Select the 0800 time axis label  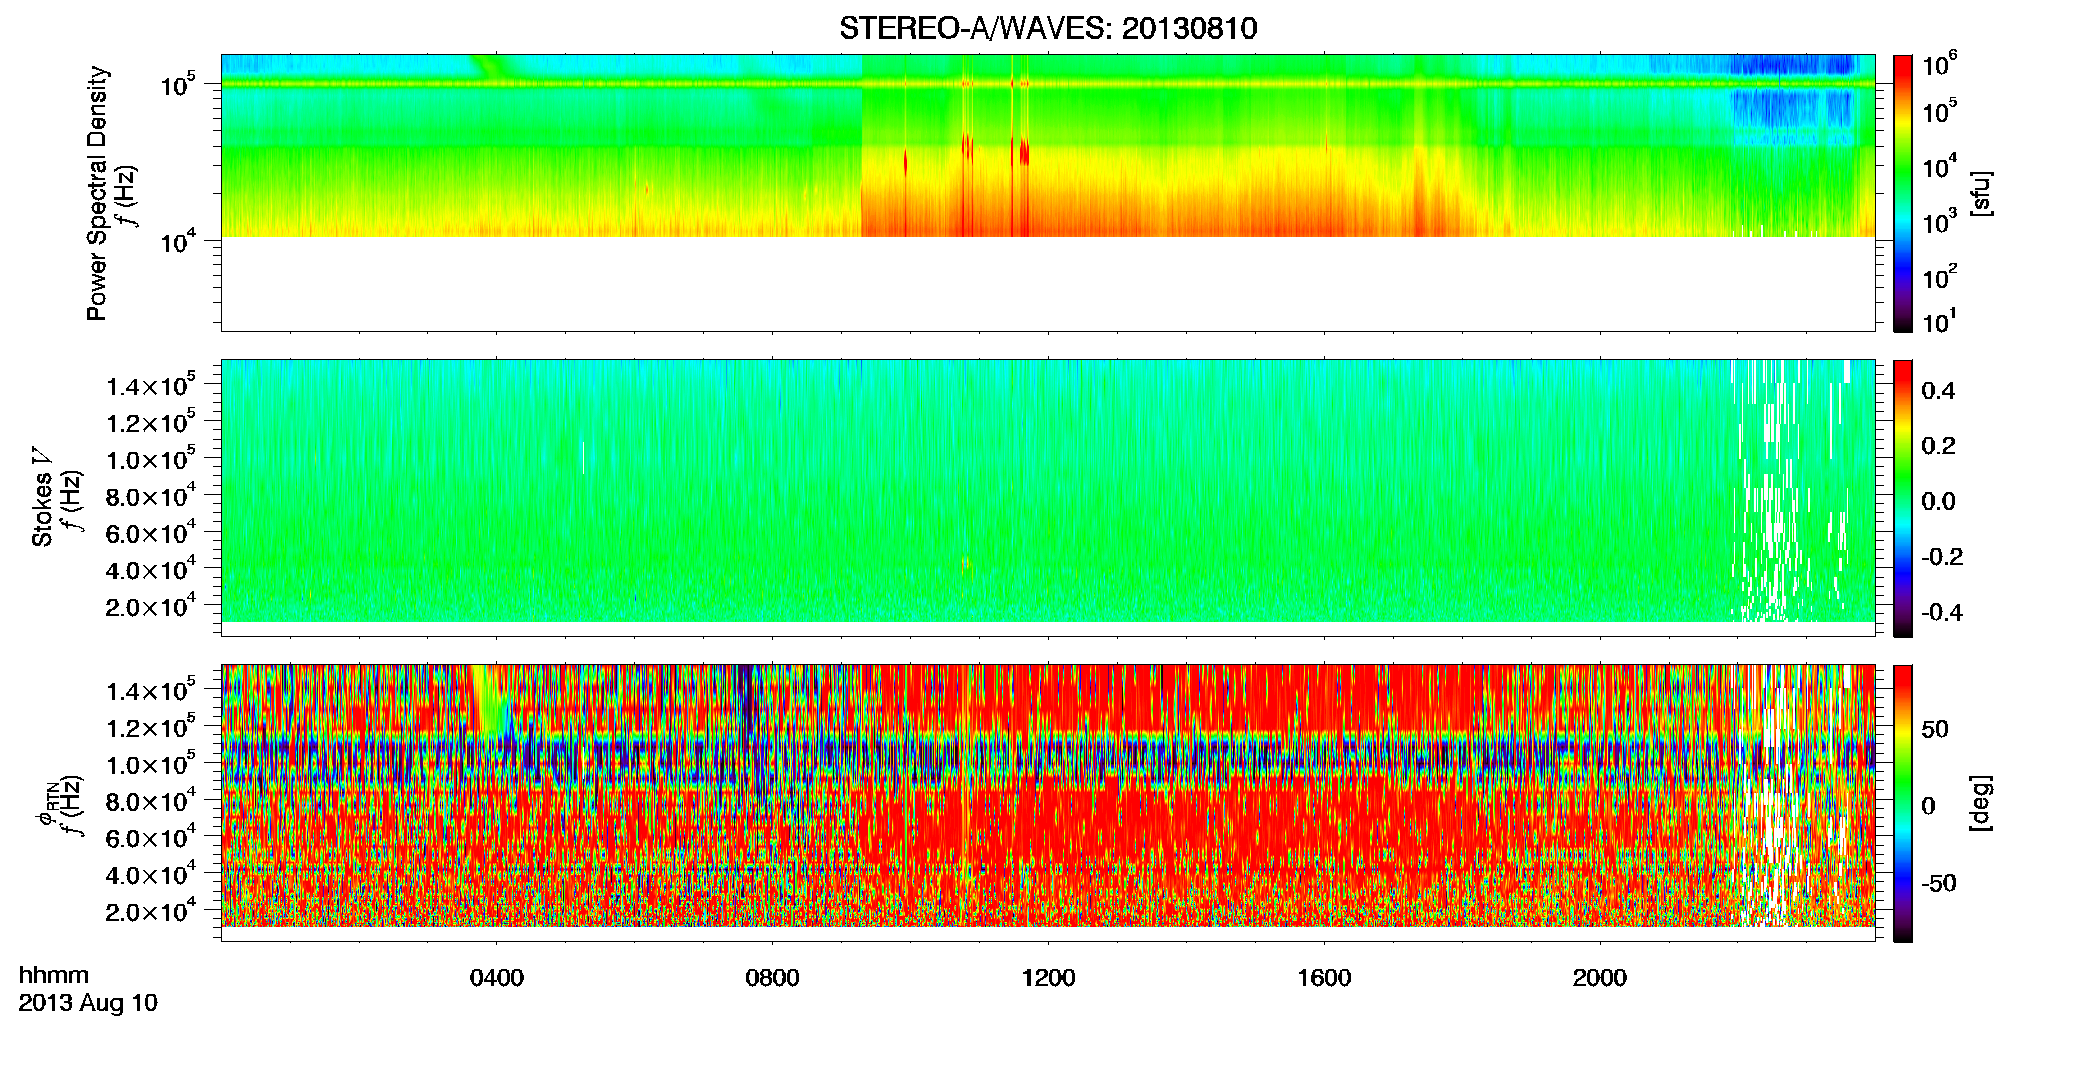click(772, 978)
